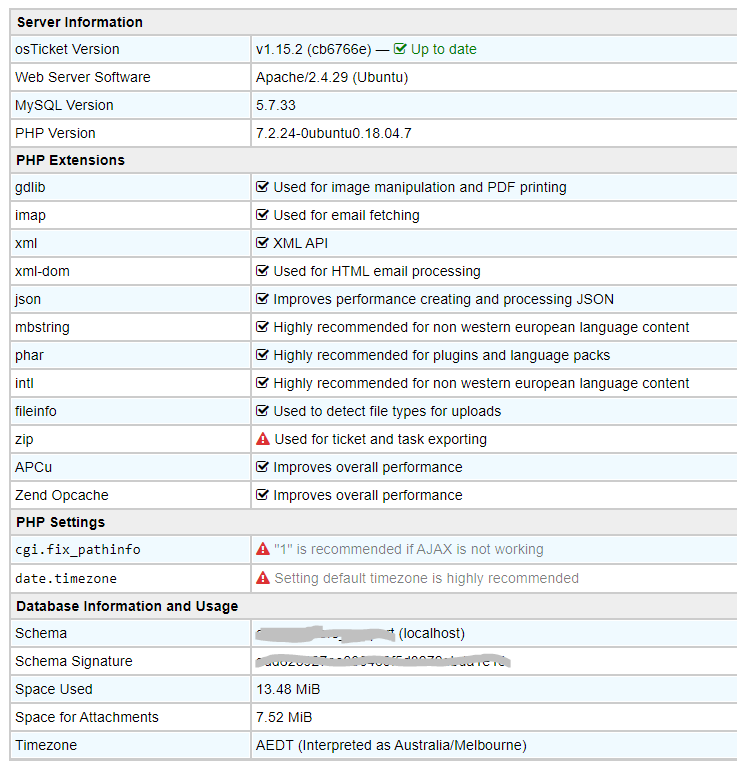This screenshot has height=771, width=737.
Task: Click the Timezone AEDT value
Action: 391,745
